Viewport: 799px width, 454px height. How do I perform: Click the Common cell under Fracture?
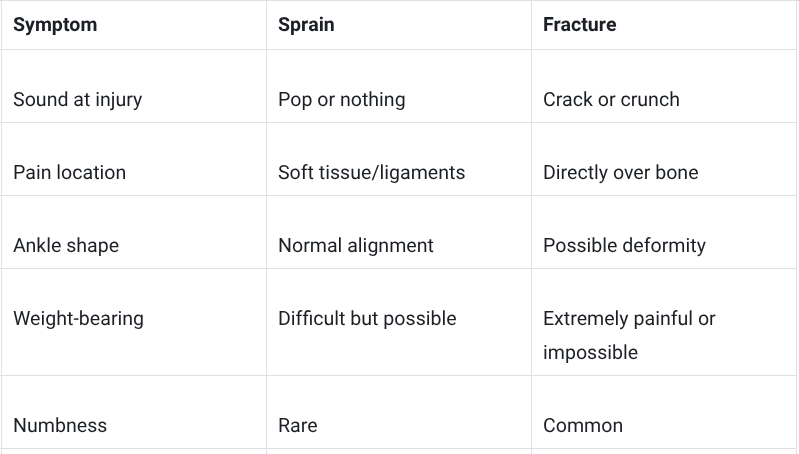pos(583,425)
